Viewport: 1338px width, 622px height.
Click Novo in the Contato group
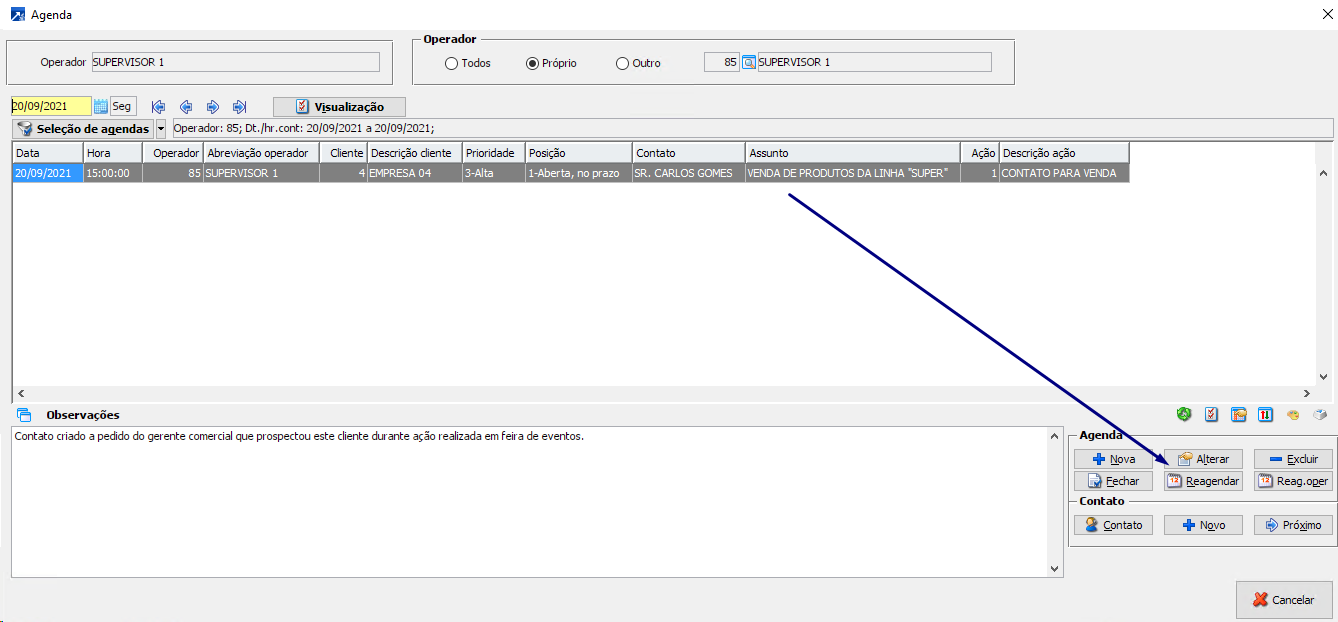coord(1203,525)
